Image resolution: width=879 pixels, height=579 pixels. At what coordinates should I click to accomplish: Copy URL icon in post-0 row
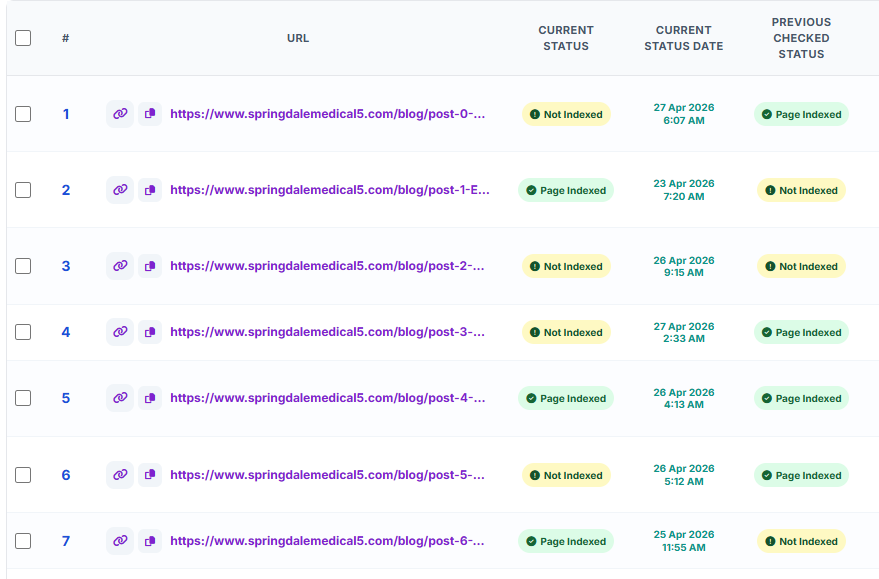[150, 114]
